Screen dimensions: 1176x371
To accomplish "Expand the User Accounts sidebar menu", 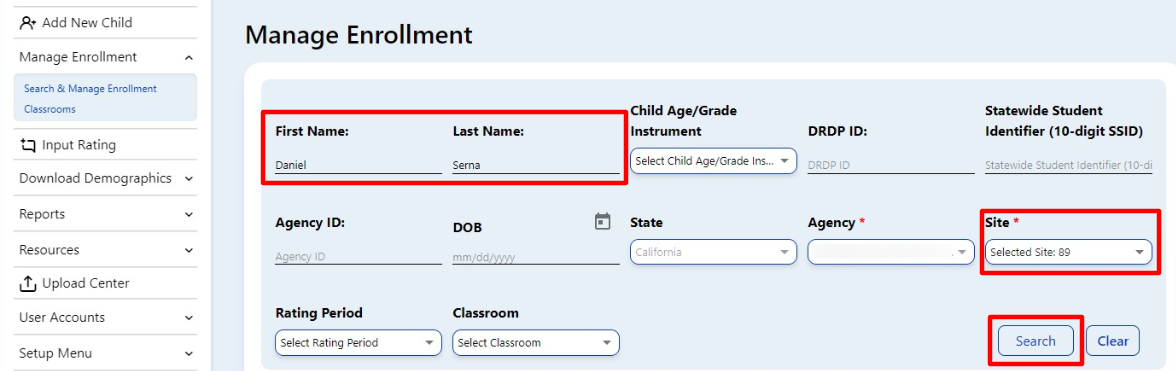I will coord(188,318).
